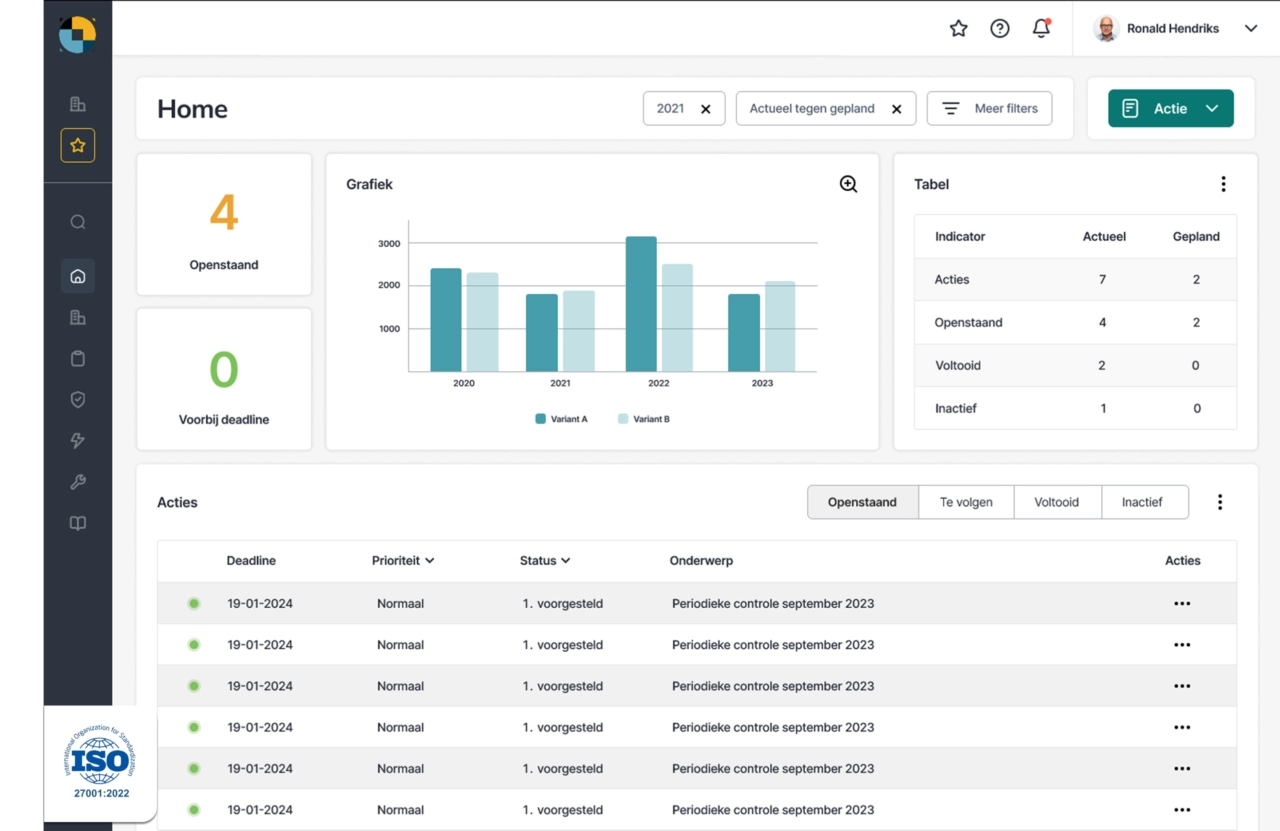Click the star favorites icon in the sidebar

(78, 145)
